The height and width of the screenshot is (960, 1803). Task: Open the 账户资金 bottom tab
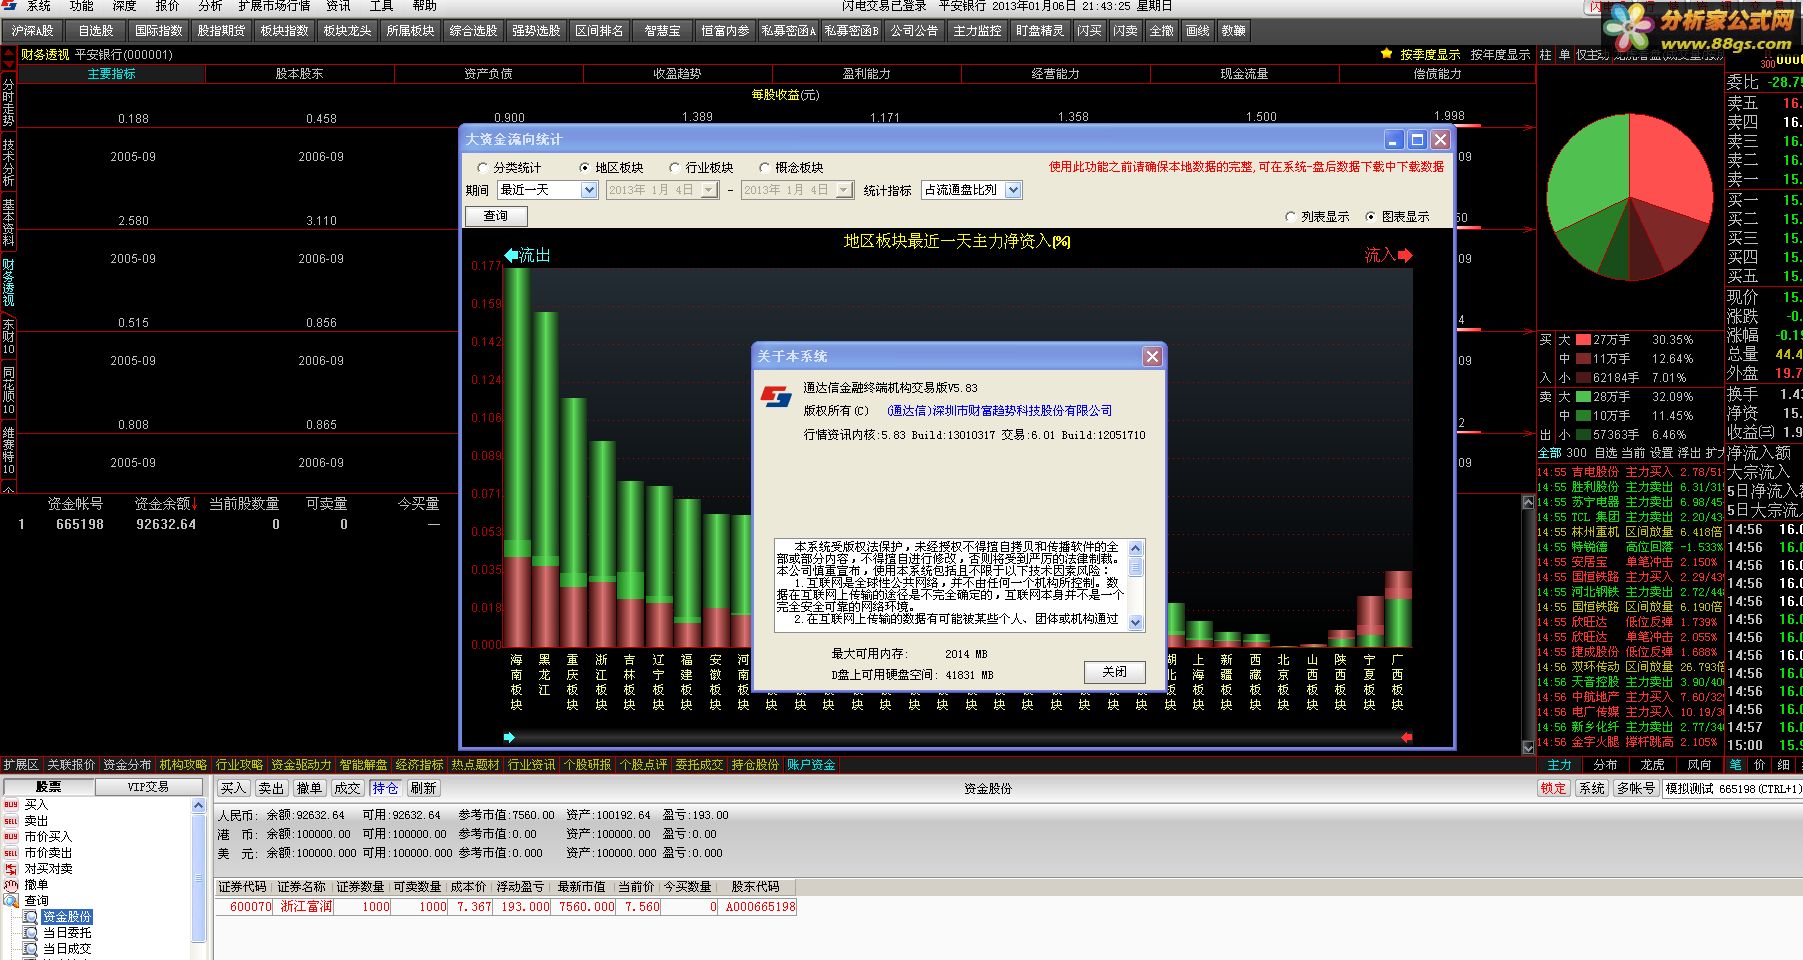point(811,765)
